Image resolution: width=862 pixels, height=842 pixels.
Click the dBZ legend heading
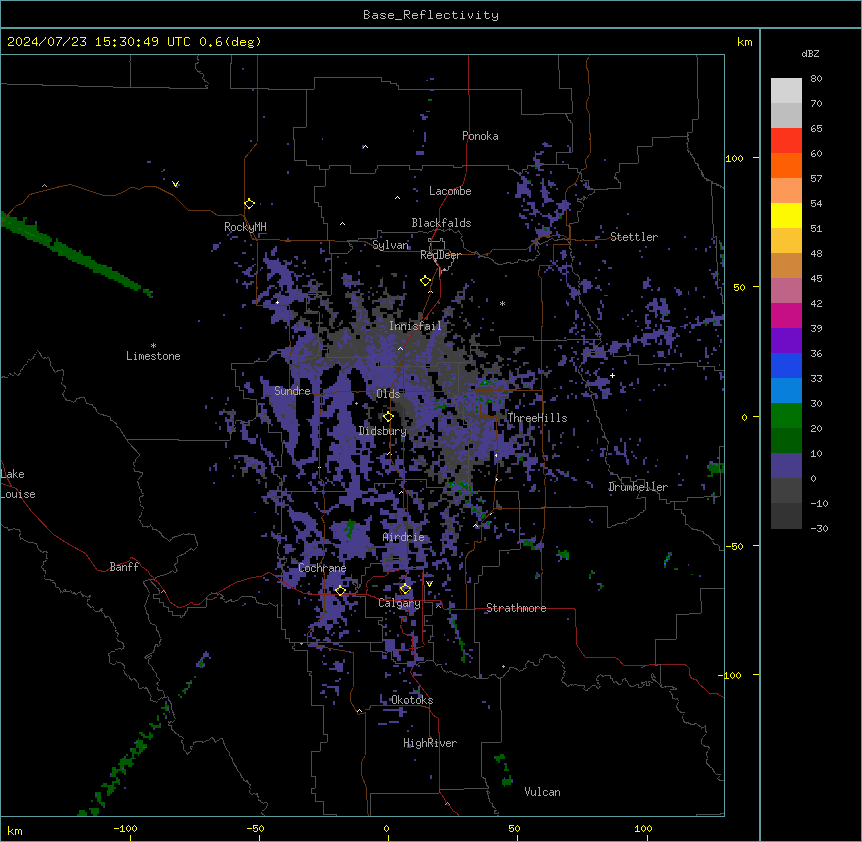[x=810, y=53]
